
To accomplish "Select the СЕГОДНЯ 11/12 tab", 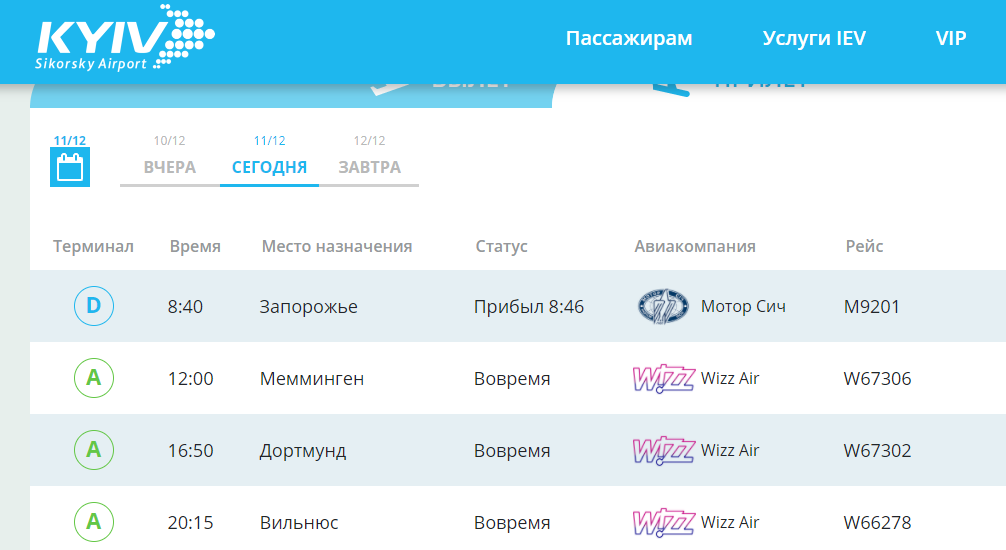I will (x=269, y=159).
